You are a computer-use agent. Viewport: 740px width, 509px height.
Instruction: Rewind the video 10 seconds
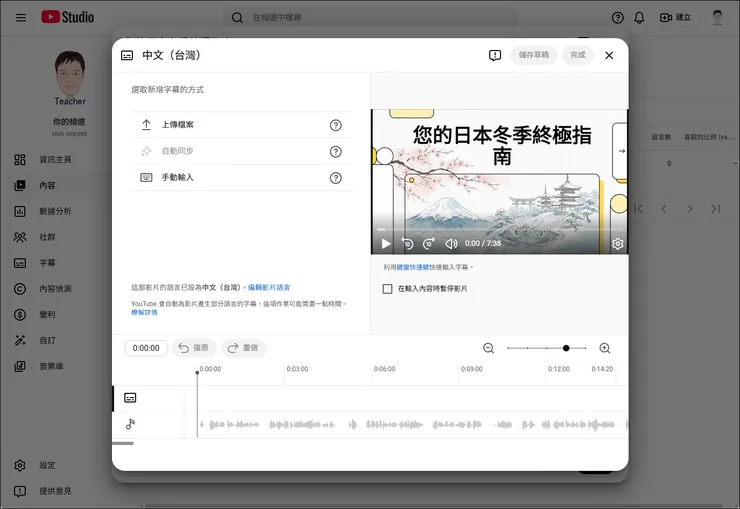(407, 243)
